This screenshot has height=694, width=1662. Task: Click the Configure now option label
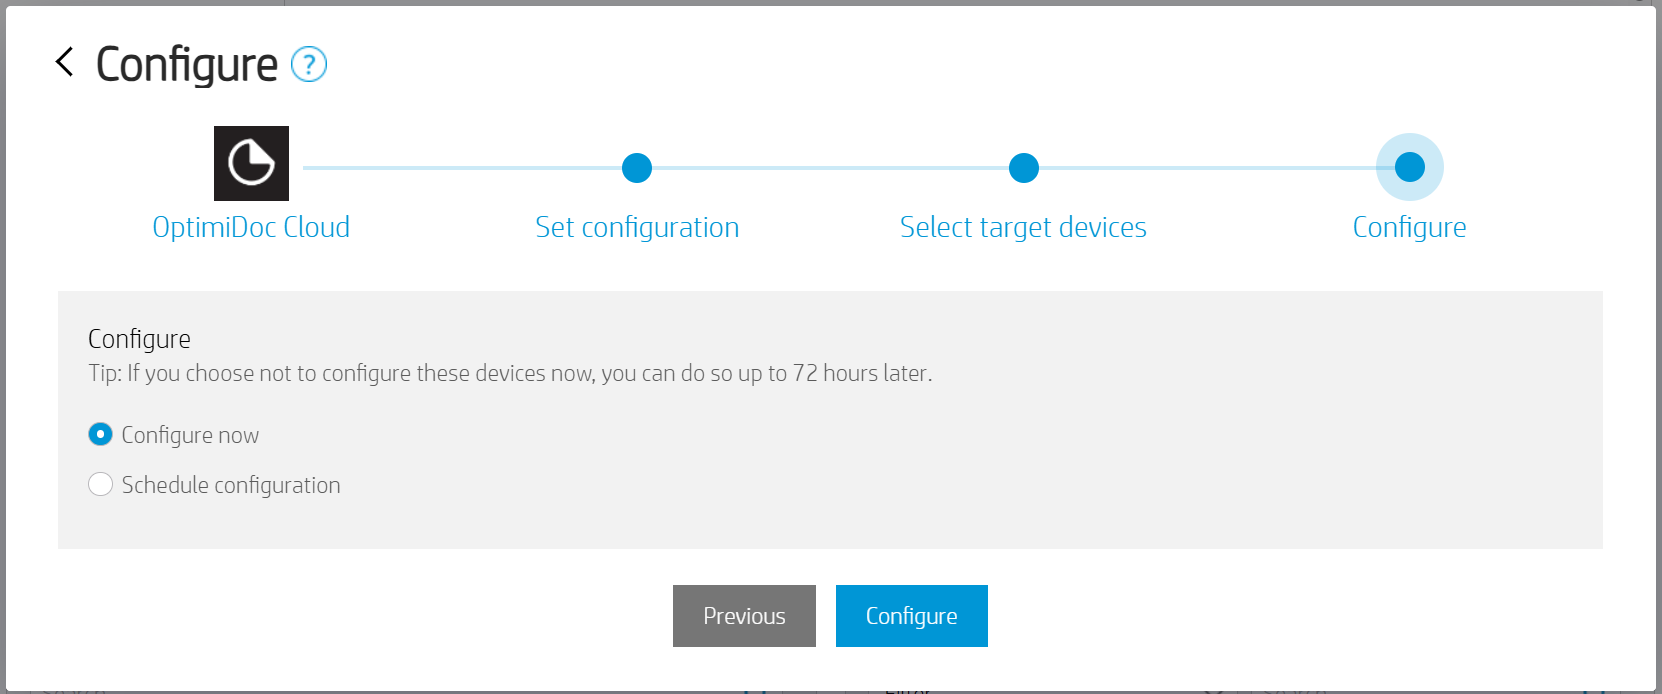click(x=190, y=435)
